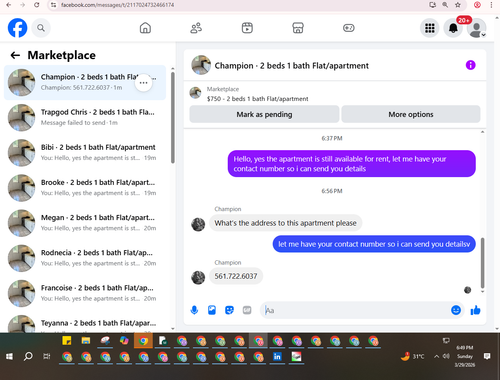Open File Explorer in the taskbar
This screenshot has width=500, height=380.
click(x=86, y=341)
